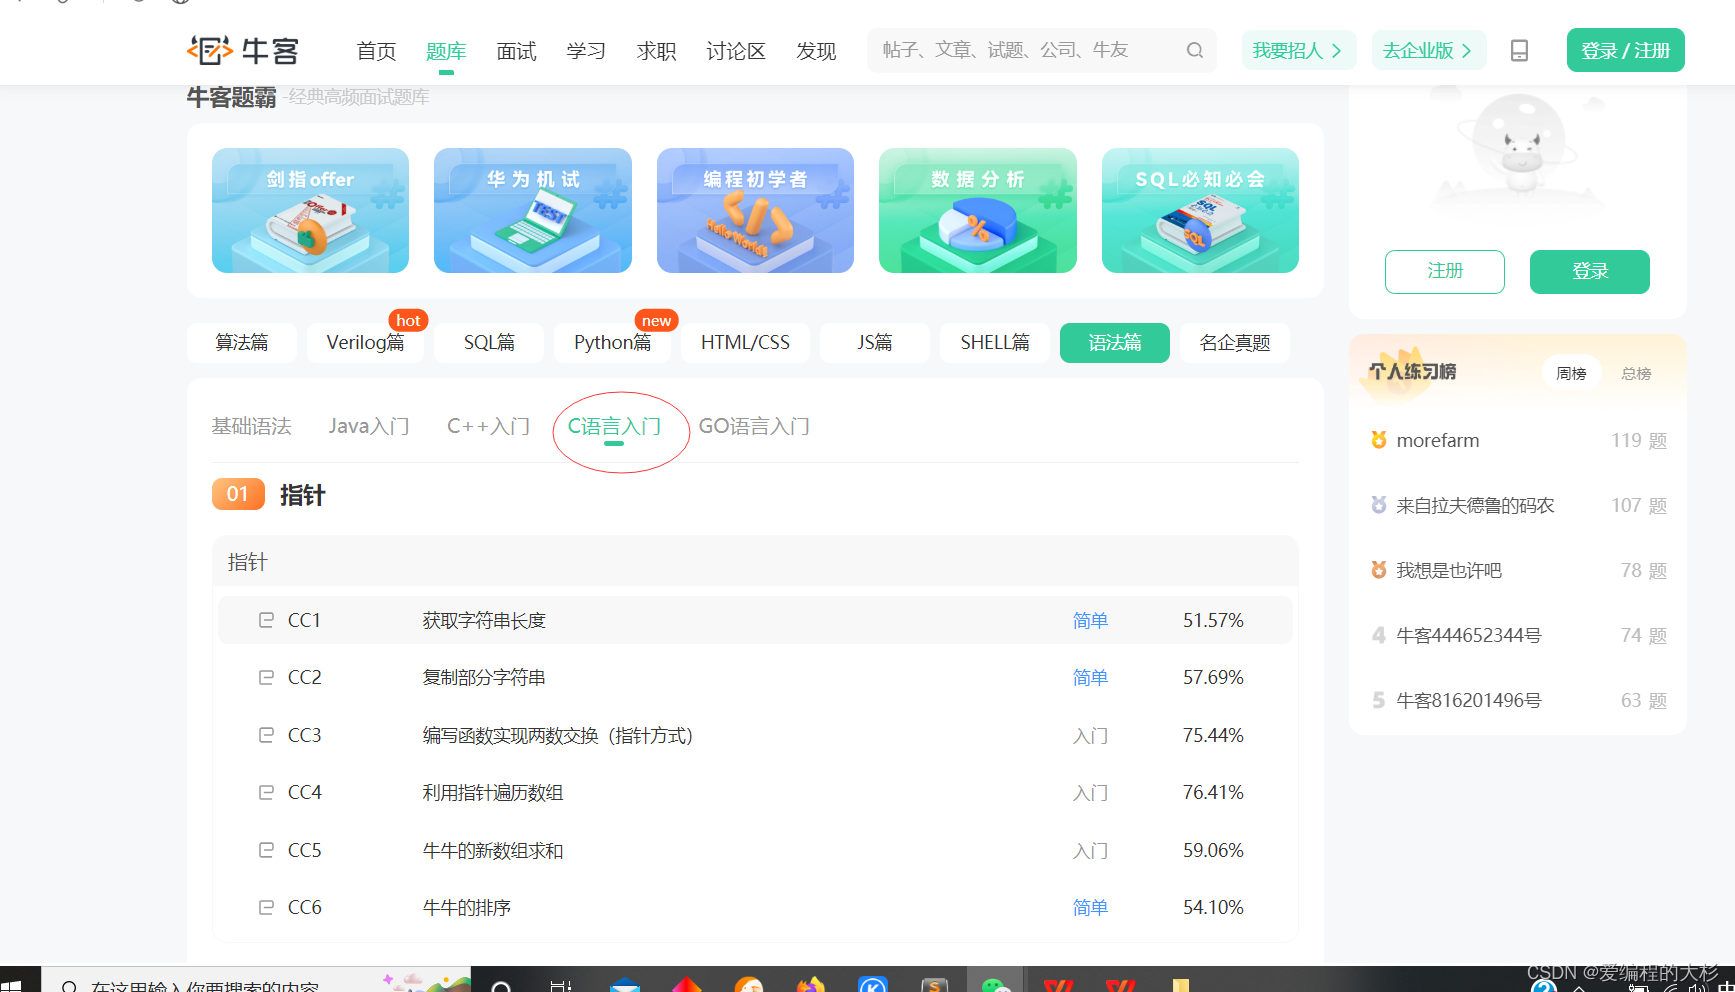Click the search magnifier icon

tap(1194, 50)
